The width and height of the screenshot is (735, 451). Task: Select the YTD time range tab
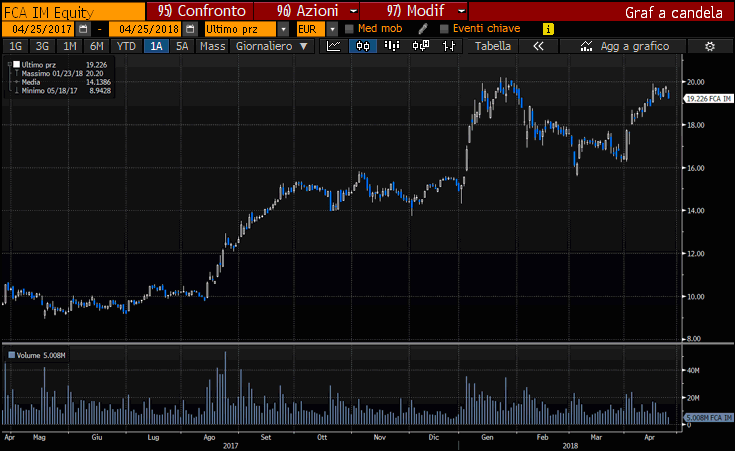coord(126,46)
